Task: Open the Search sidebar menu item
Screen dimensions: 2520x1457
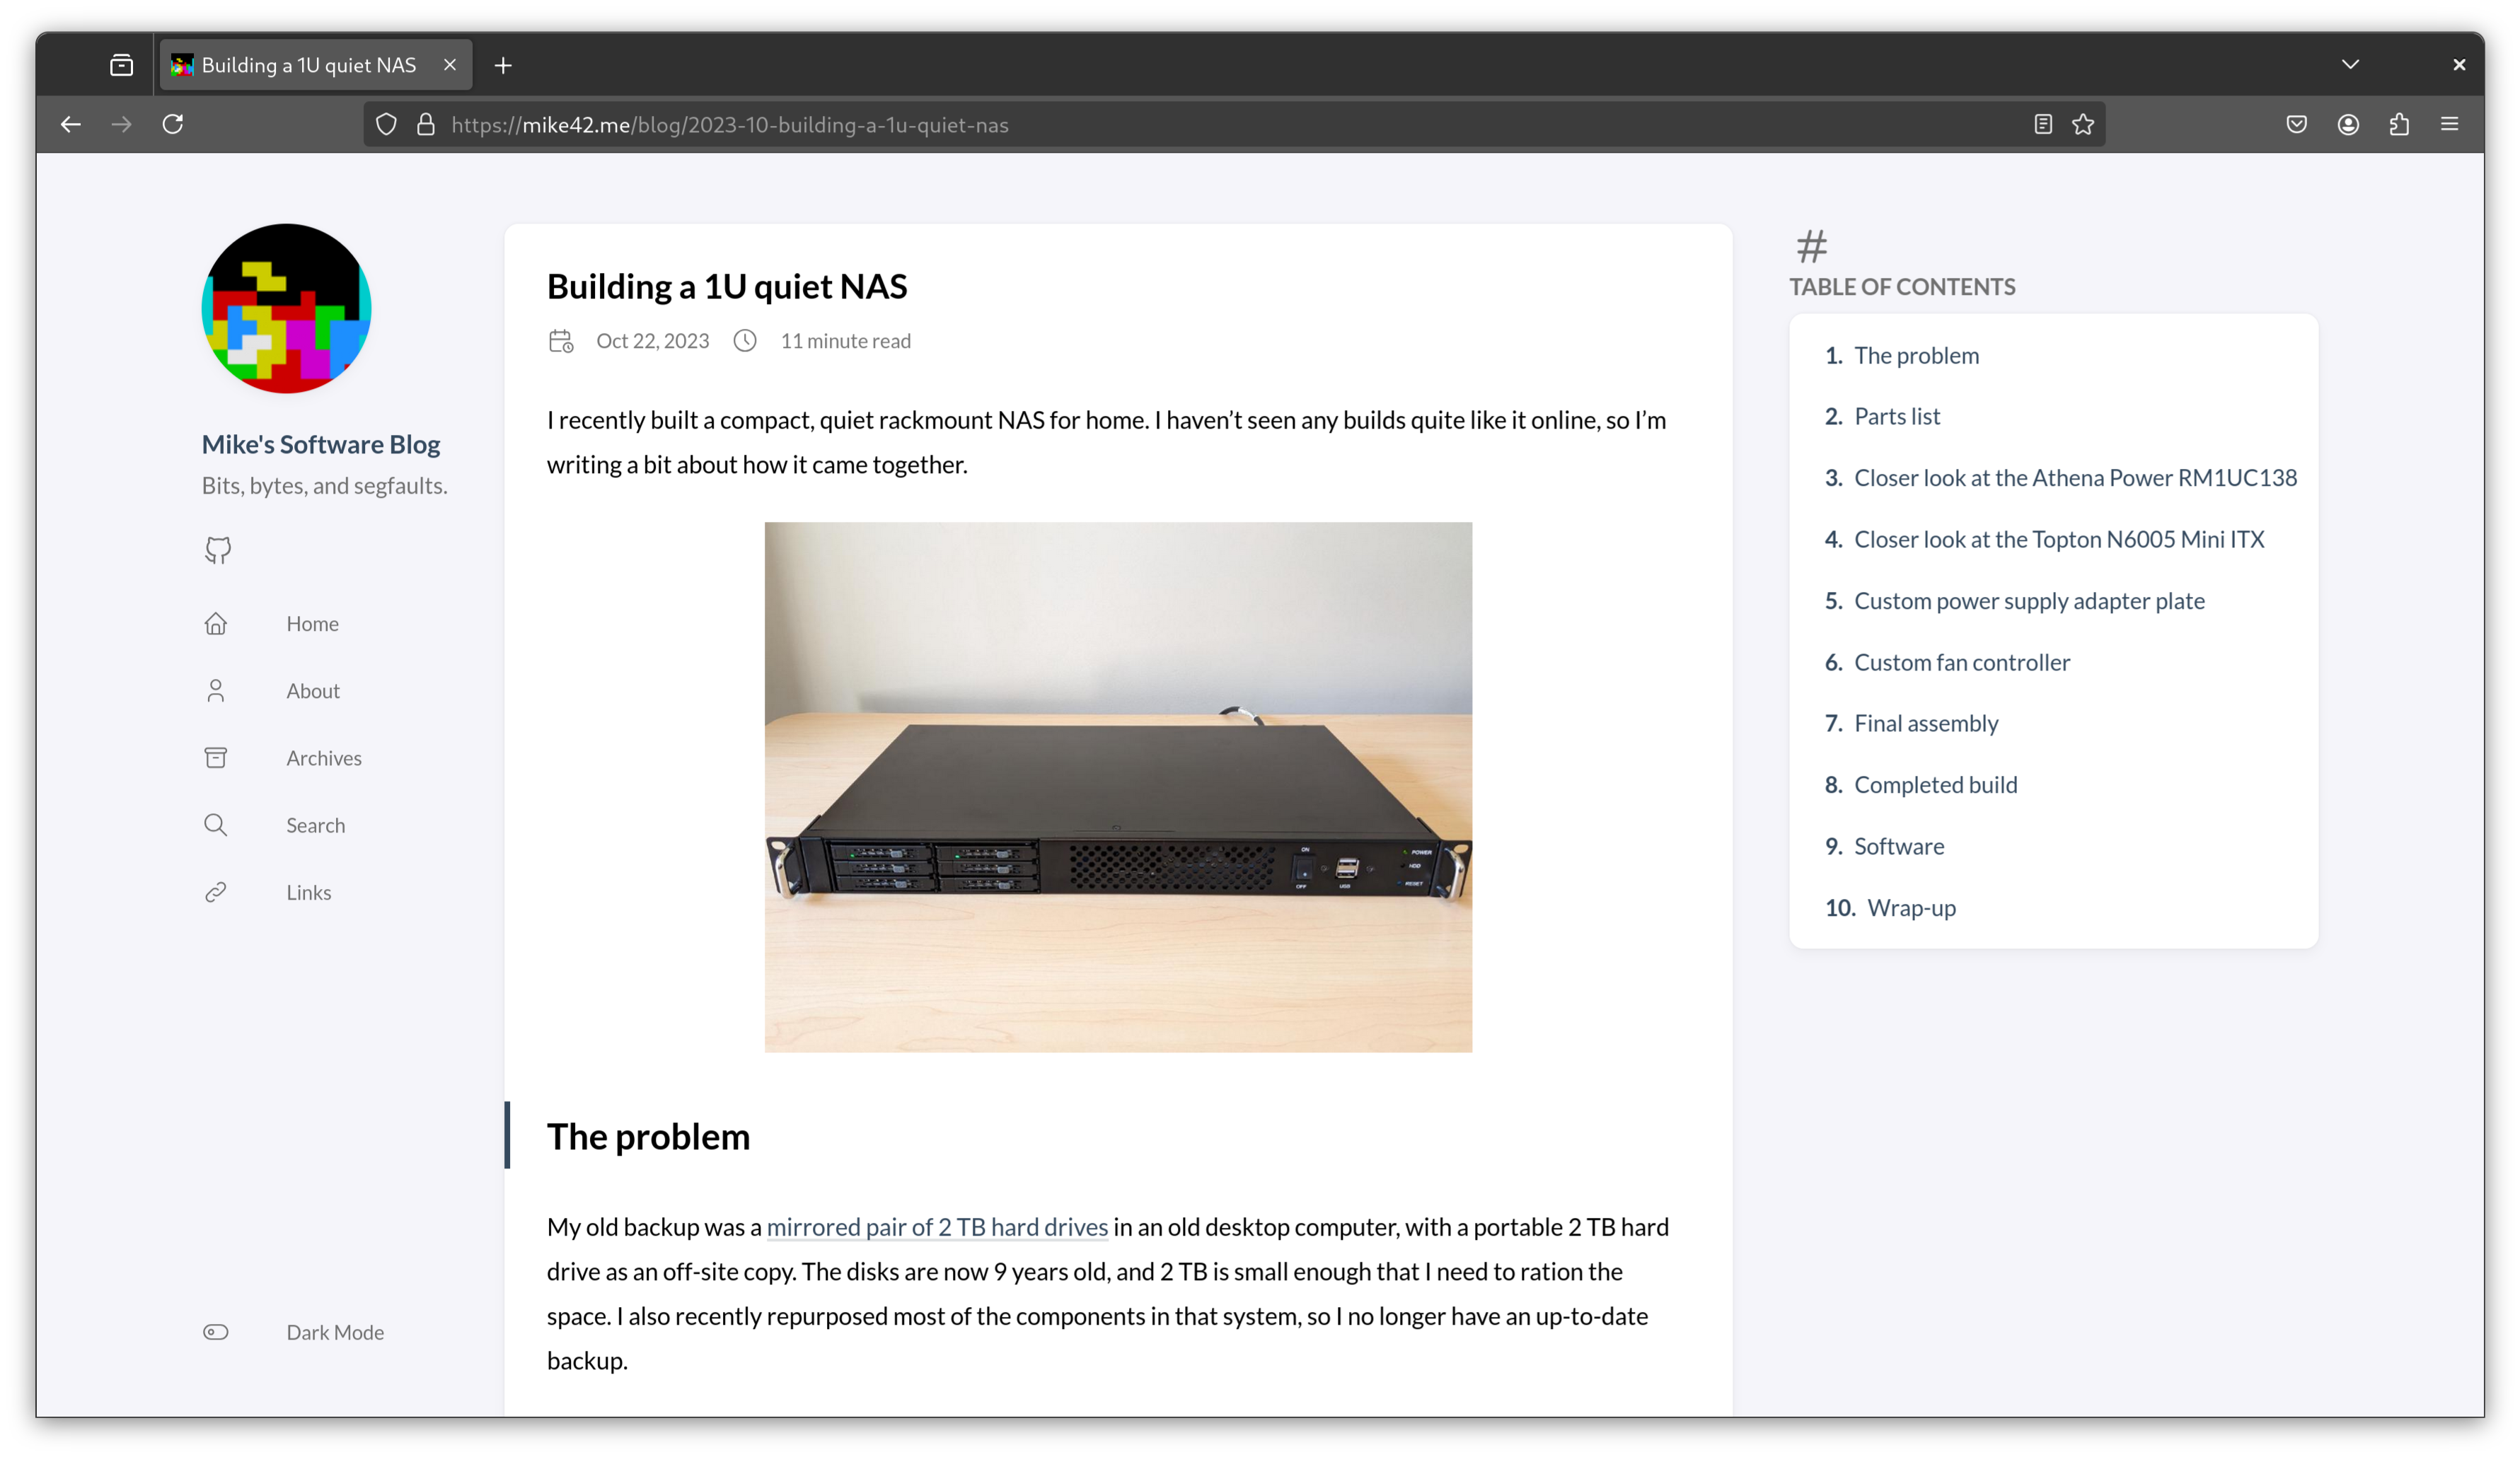Action: tap(315, 825)
